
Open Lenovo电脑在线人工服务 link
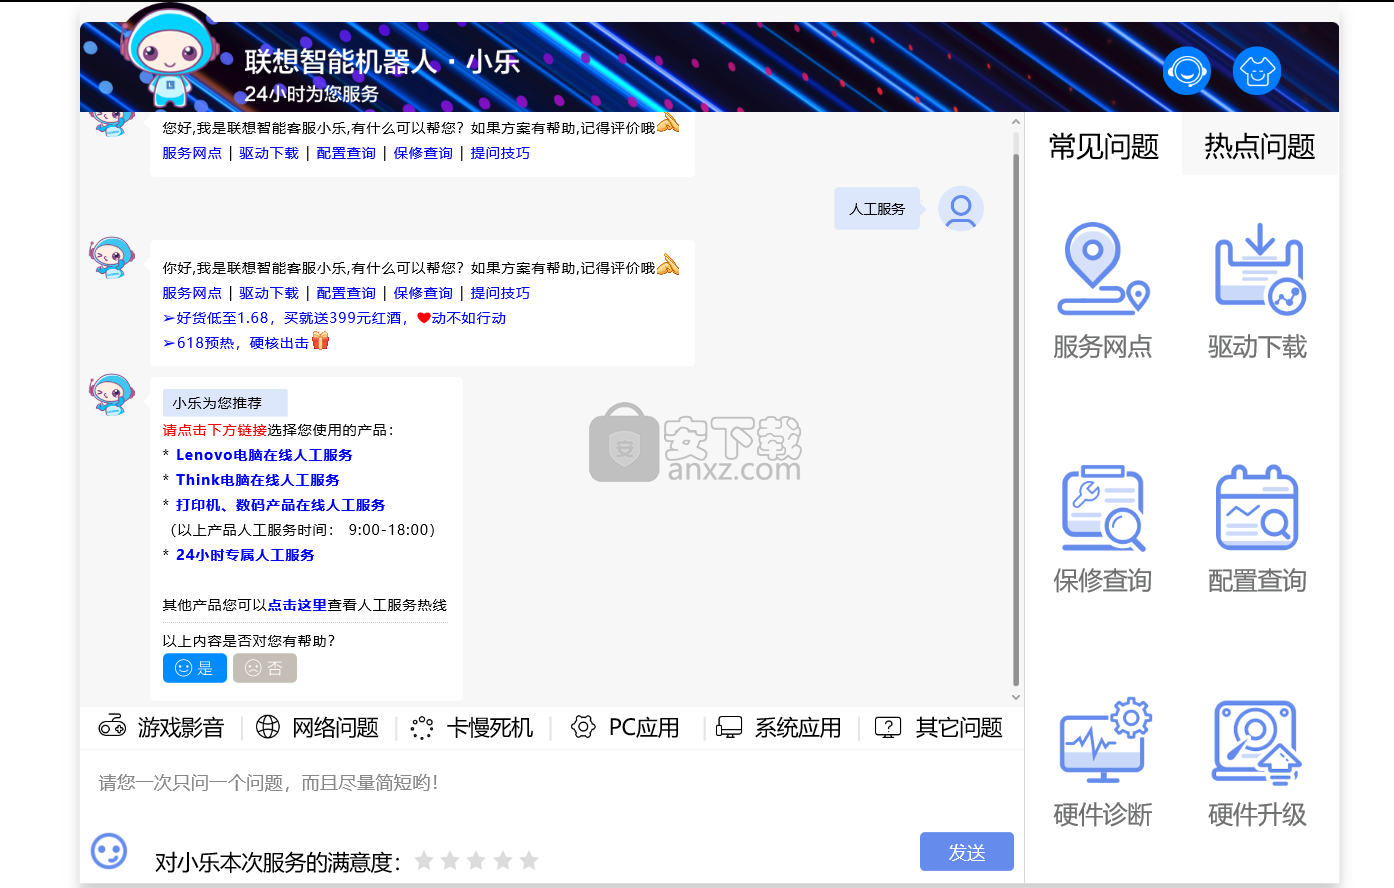(x=264, y=455)
